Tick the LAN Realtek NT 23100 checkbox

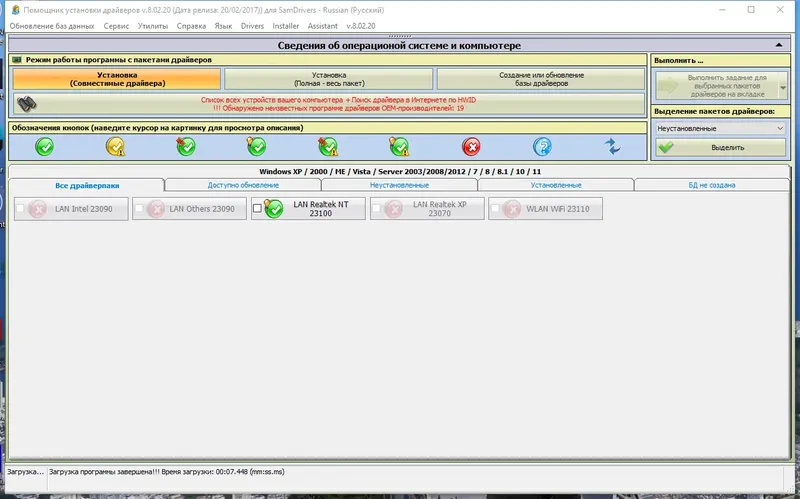click(x=257, y=208)
